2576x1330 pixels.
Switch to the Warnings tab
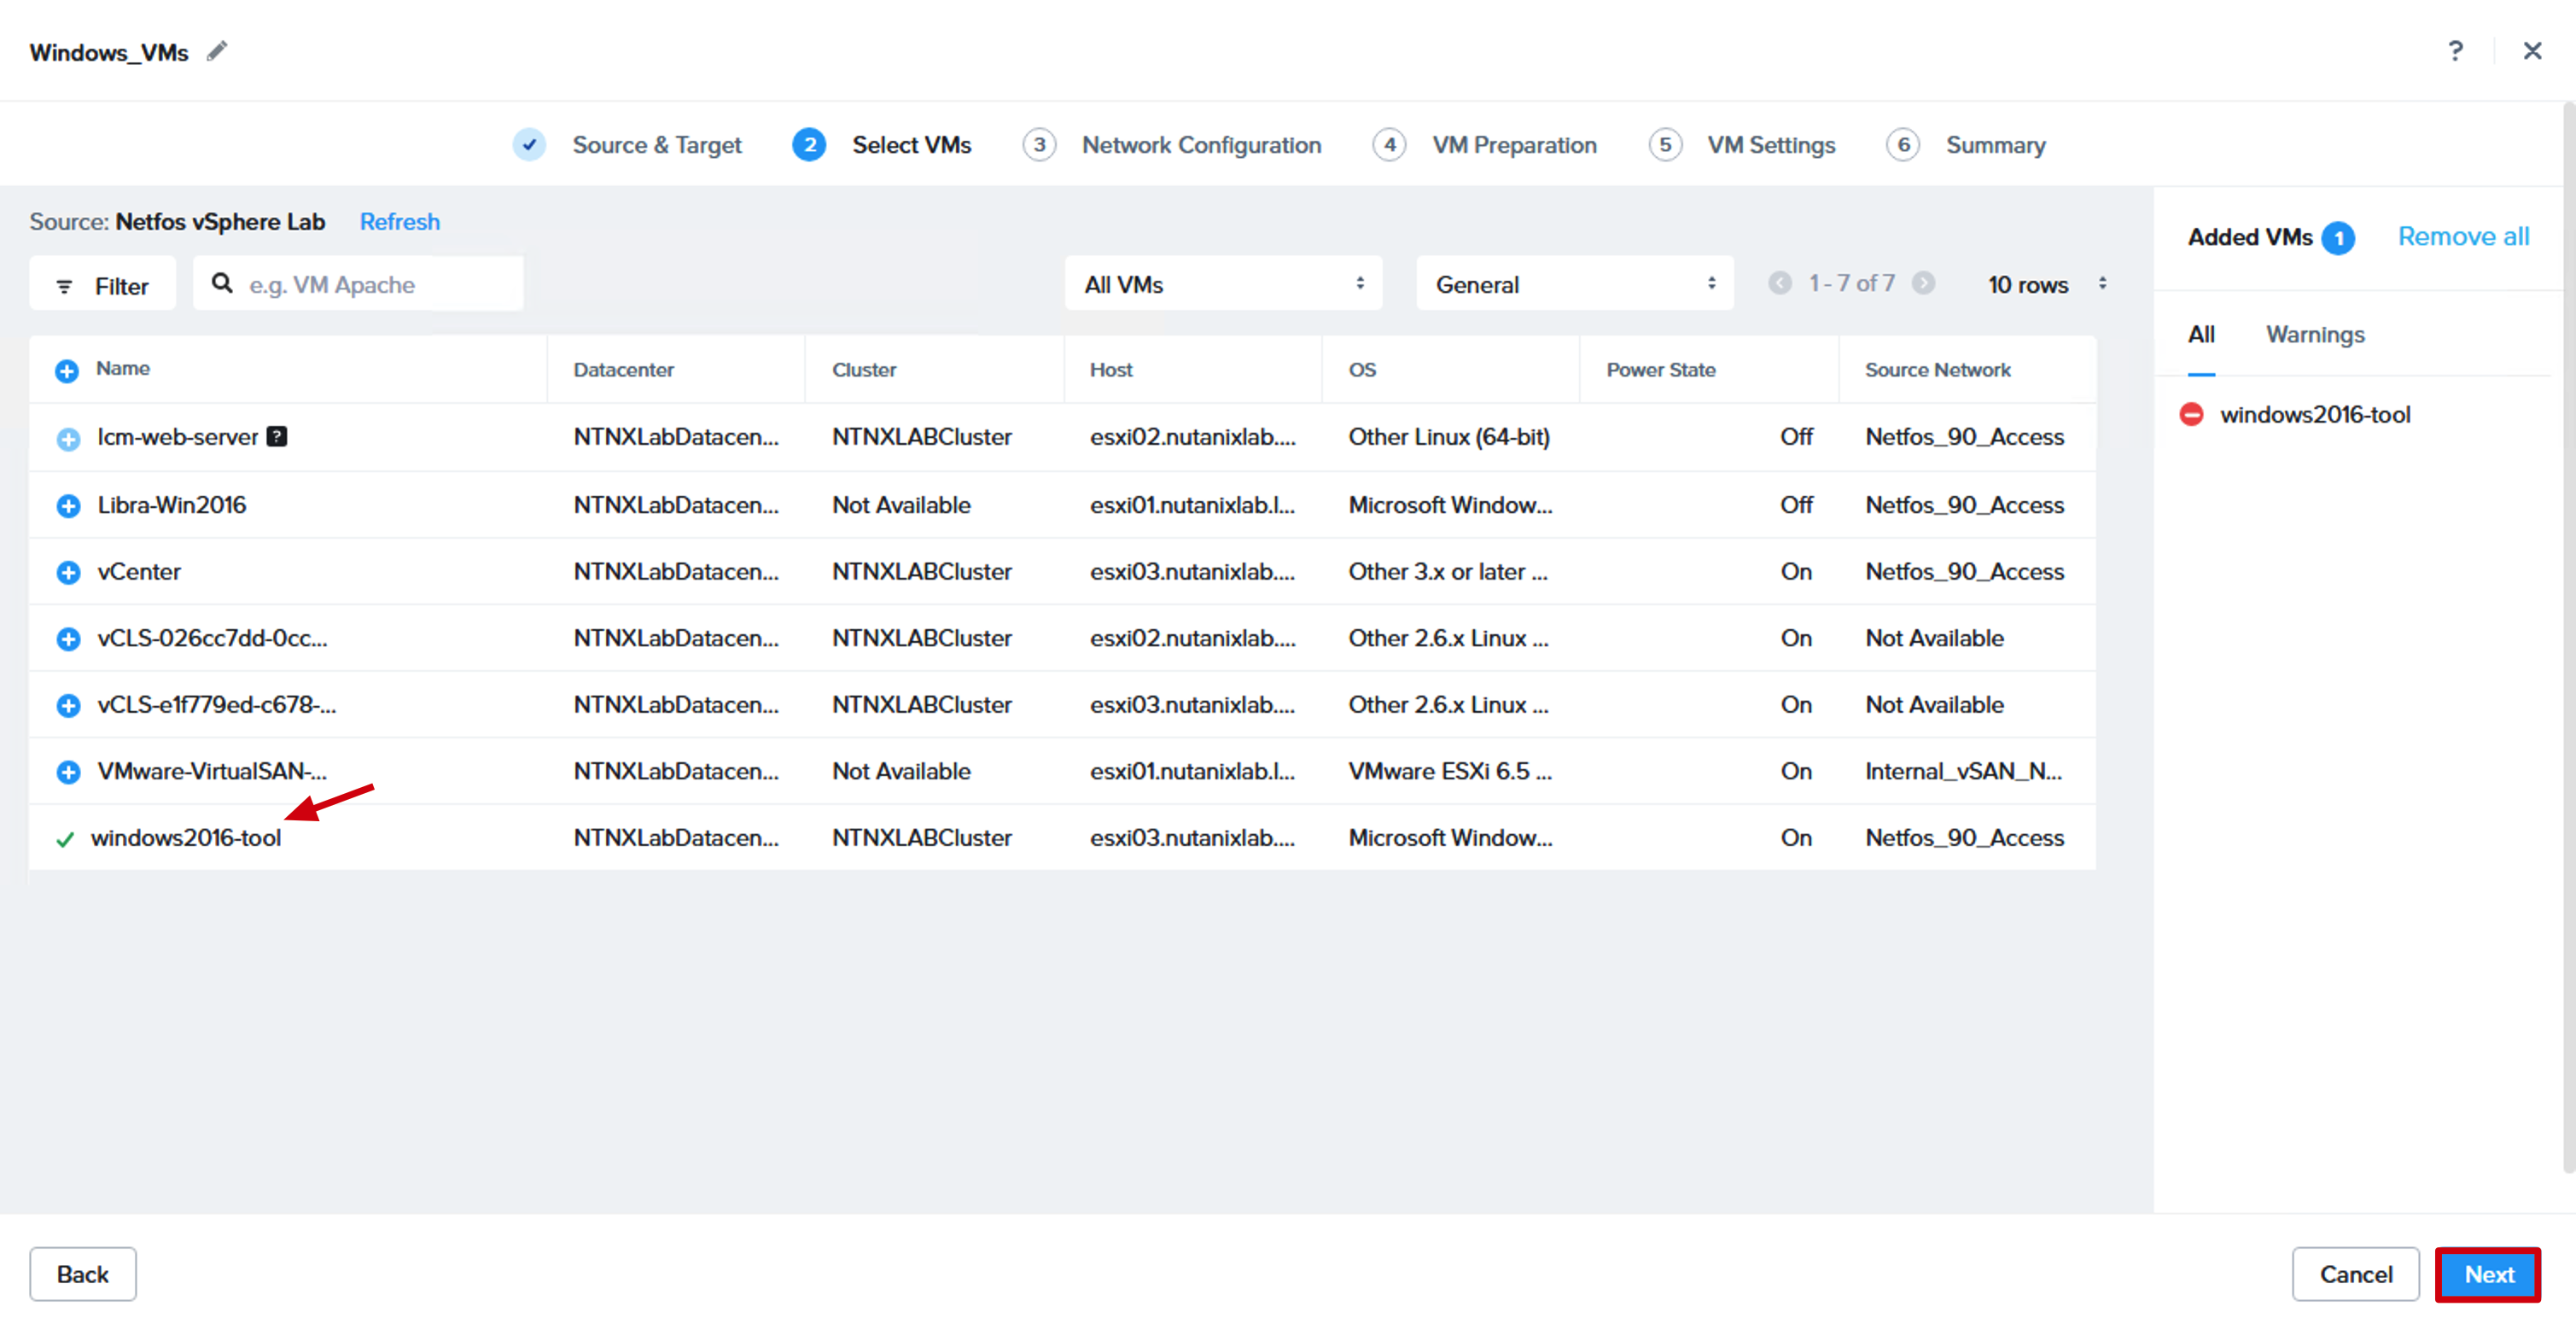2315,335
